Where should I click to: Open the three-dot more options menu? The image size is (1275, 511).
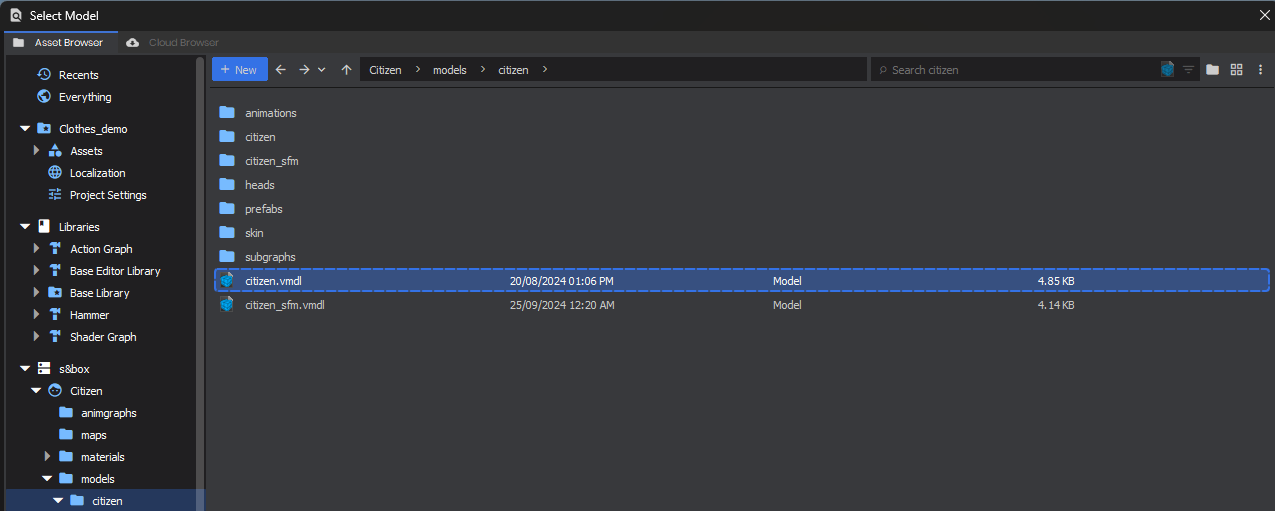(1260, 69)
